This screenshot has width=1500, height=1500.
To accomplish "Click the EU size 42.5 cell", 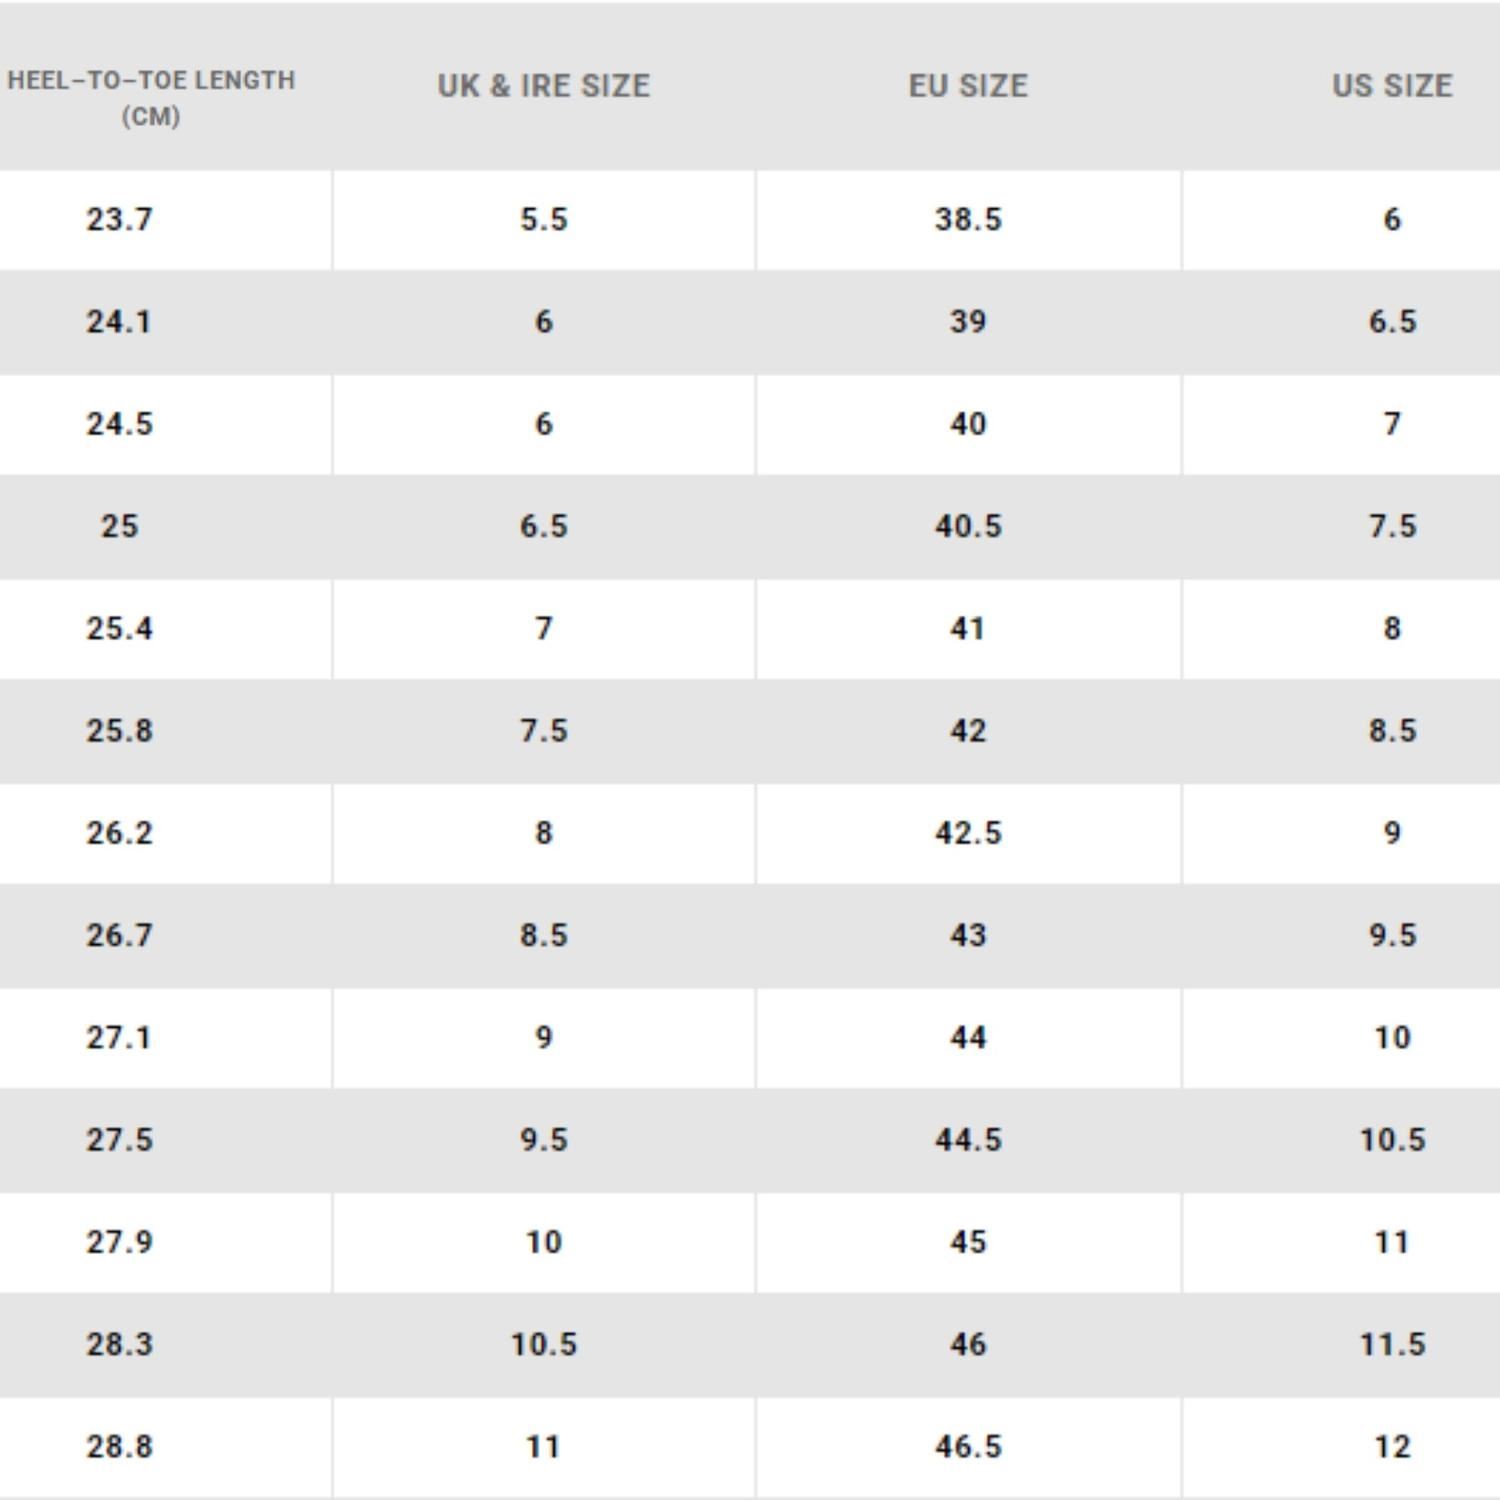I will click(967, 833).
